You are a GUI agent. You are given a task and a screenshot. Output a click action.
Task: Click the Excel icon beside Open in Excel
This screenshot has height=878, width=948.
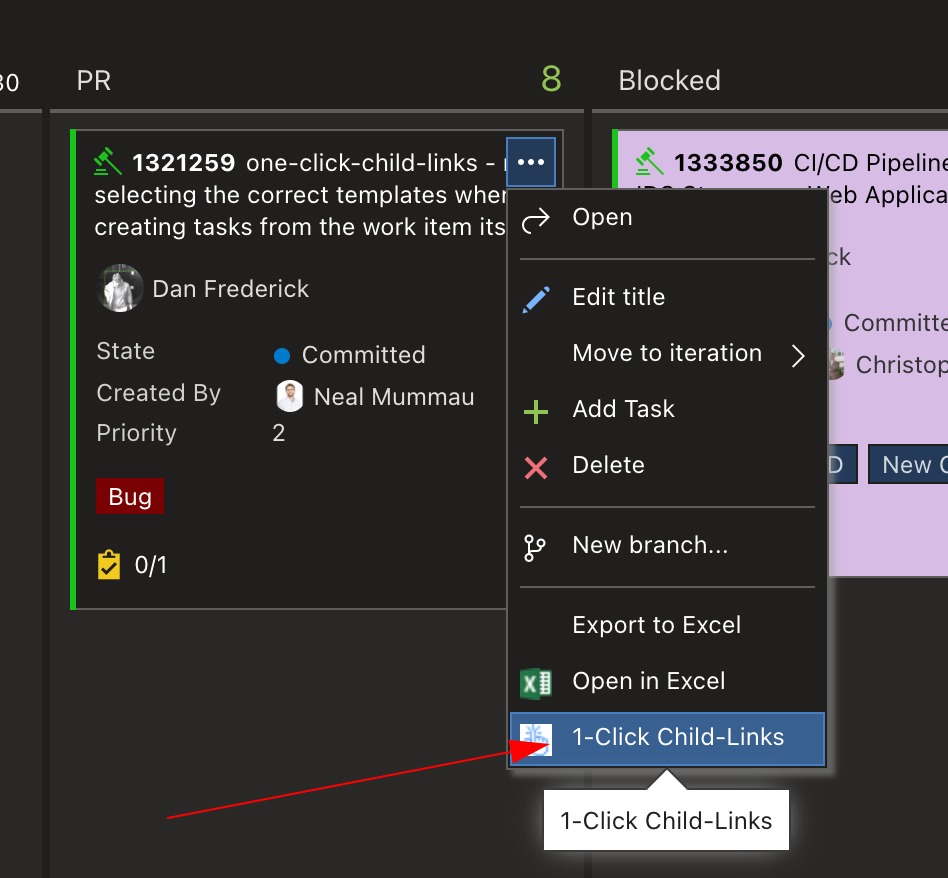click(536, 682)
